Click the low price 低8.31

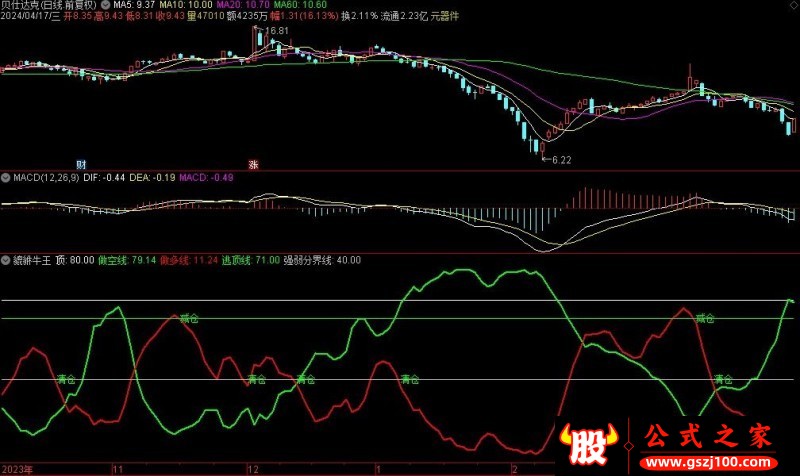[139, 16]
